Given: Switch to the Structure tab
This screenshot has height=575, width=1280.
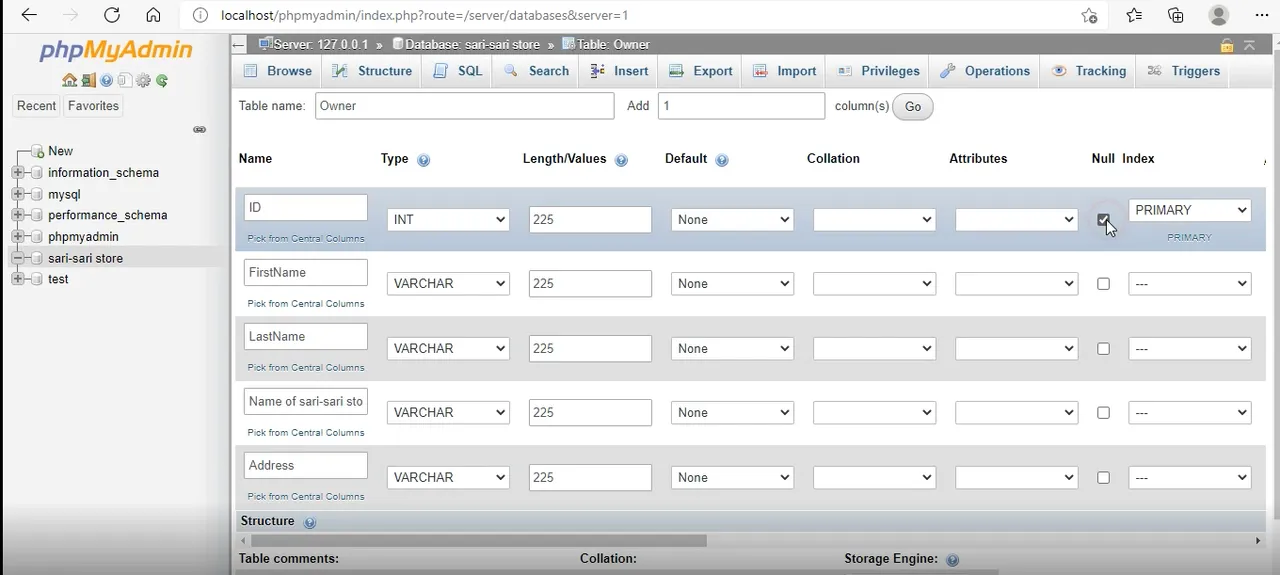Looking at the screenshot, I should tap(372, 71).
